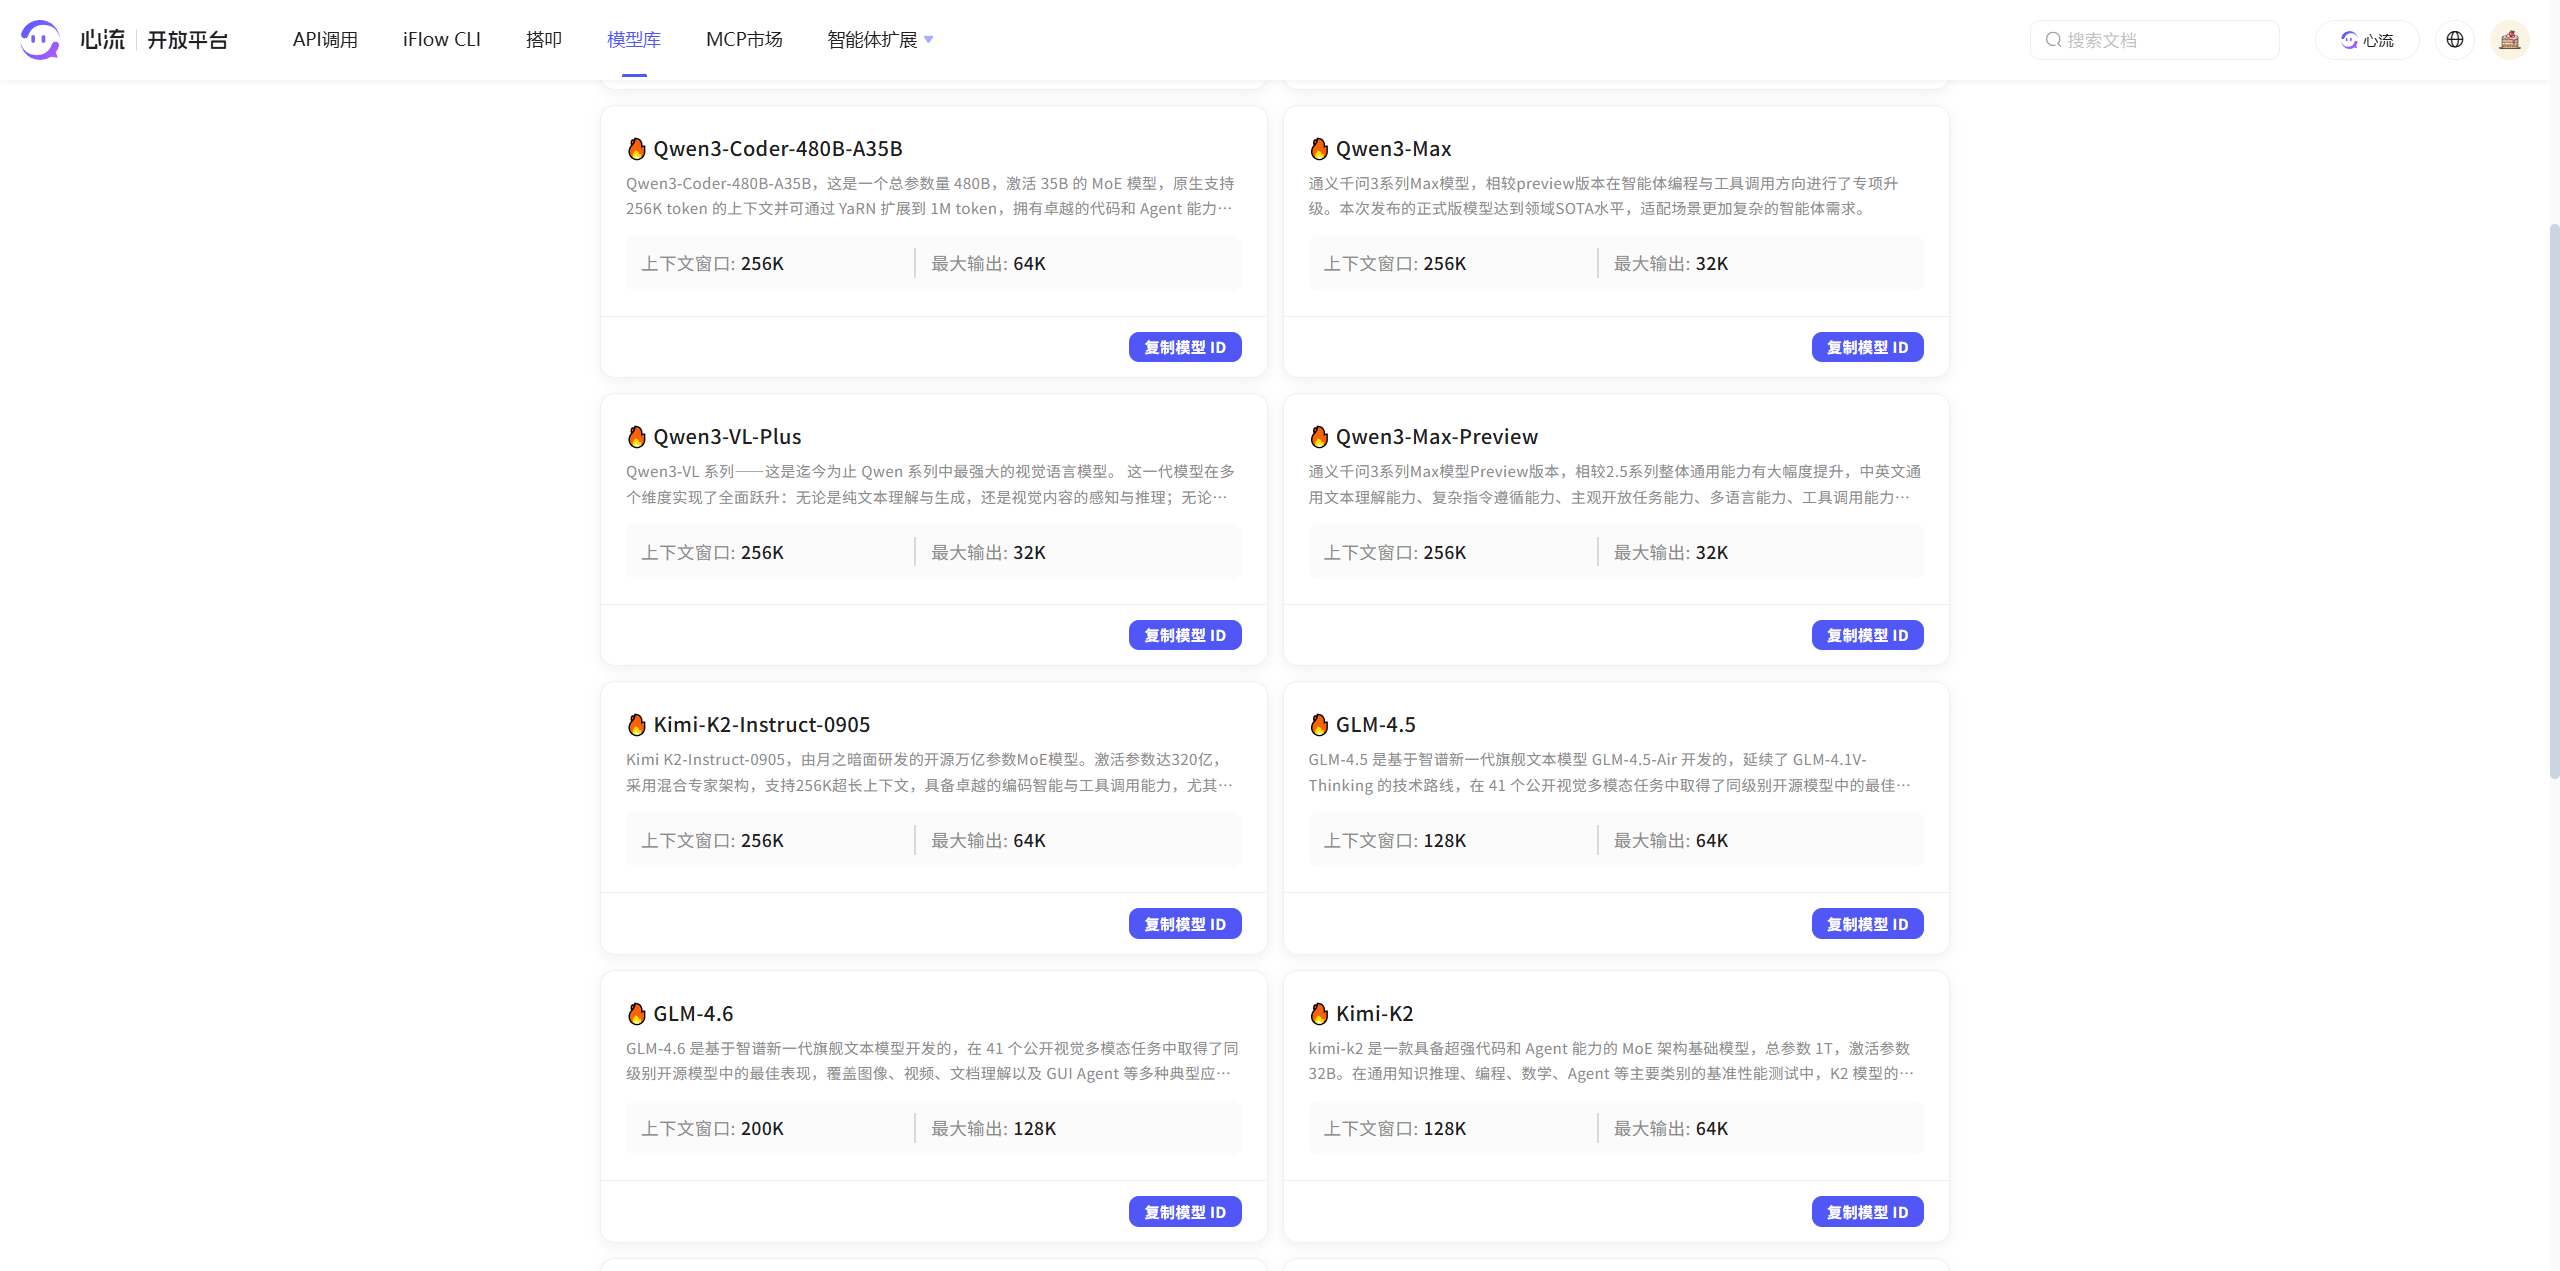
Task: Copy model ID for GLM-4.6
Action: pos(1184,1211)
